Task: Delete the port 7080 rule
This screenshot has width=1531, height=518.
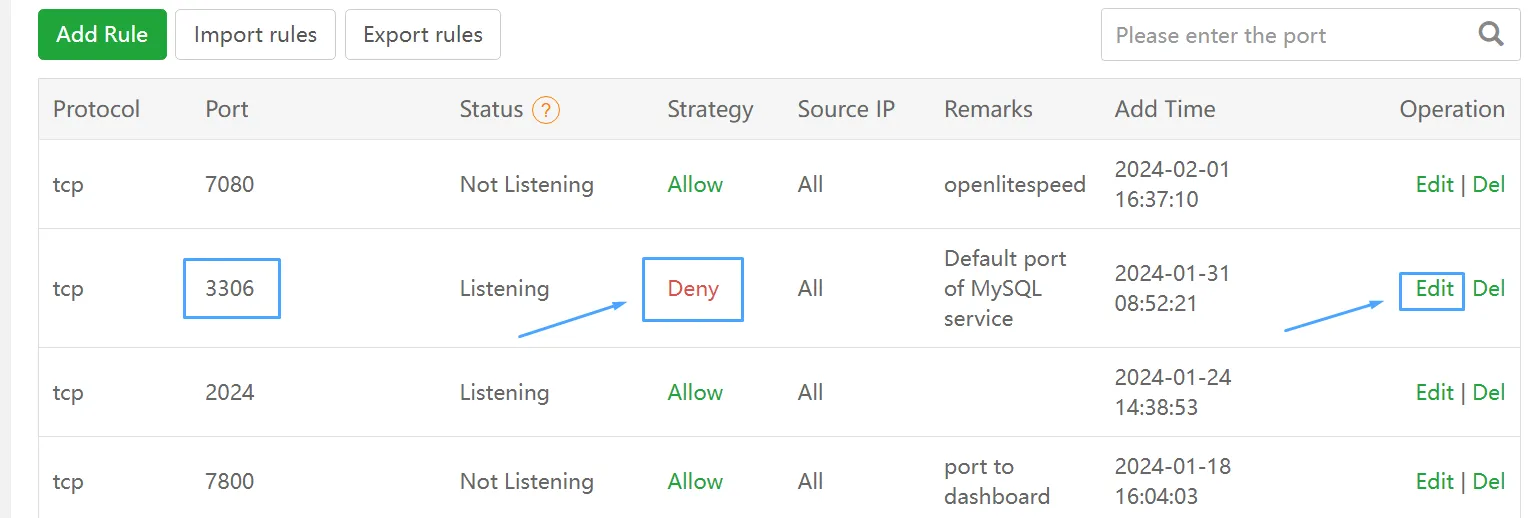Action: click(1488, 184)
